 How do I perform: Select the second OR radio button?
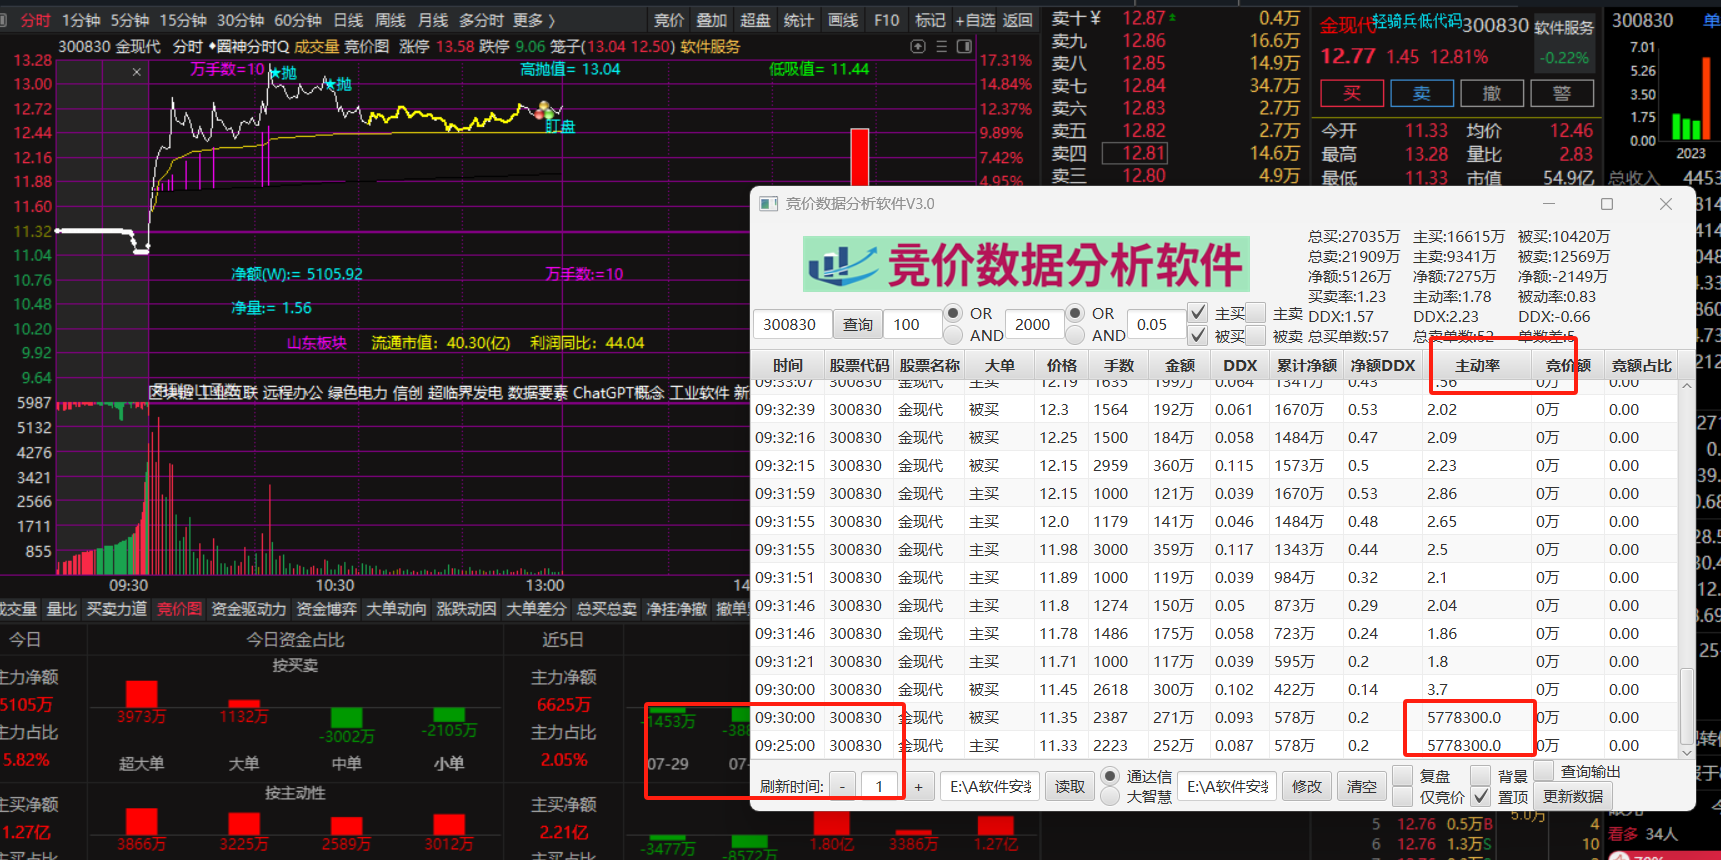[x=1075, y=313]
